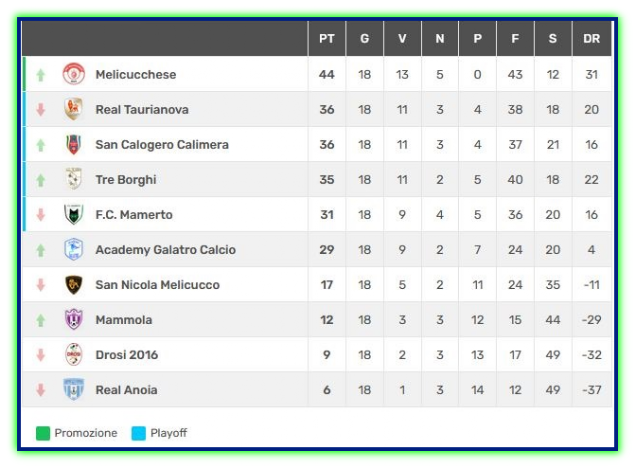This screenshot has width=635, height=468.
Task: Open the F.C. Mamerto wolf crest
Action: click(74, 214)
